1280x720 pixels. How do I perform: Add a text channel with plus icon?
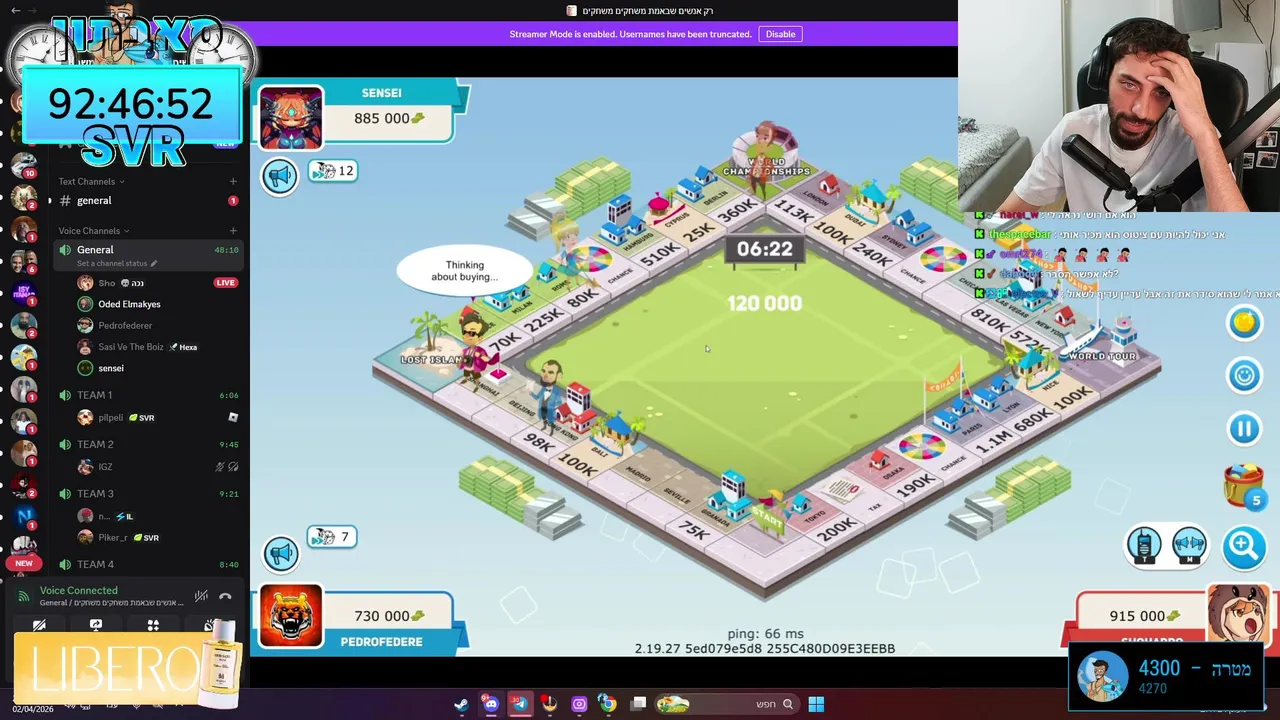233,181
